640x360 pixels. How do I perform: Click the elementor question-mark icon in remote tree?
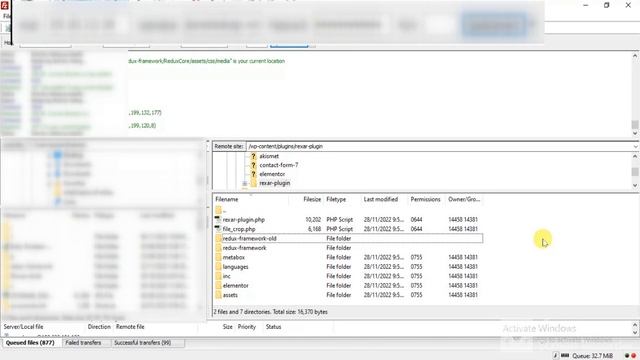point(253,174)
